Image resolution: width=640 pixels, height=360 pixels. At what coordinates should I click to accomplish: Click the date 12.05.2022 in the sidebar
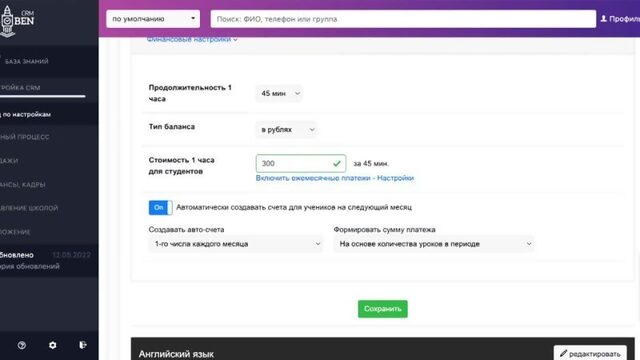click(x=71, y=255)
